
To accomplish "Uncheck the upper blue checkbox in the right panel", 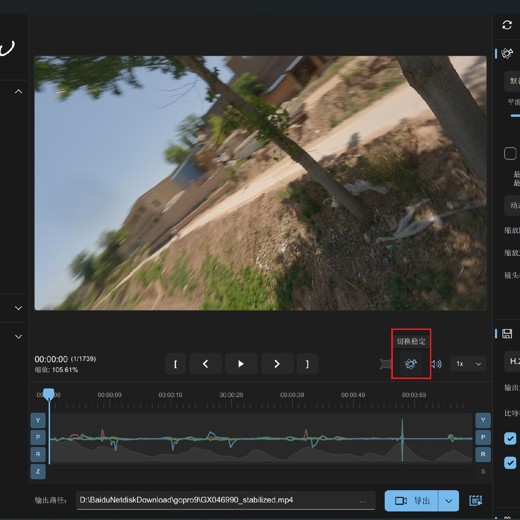I will click(510, 439).
